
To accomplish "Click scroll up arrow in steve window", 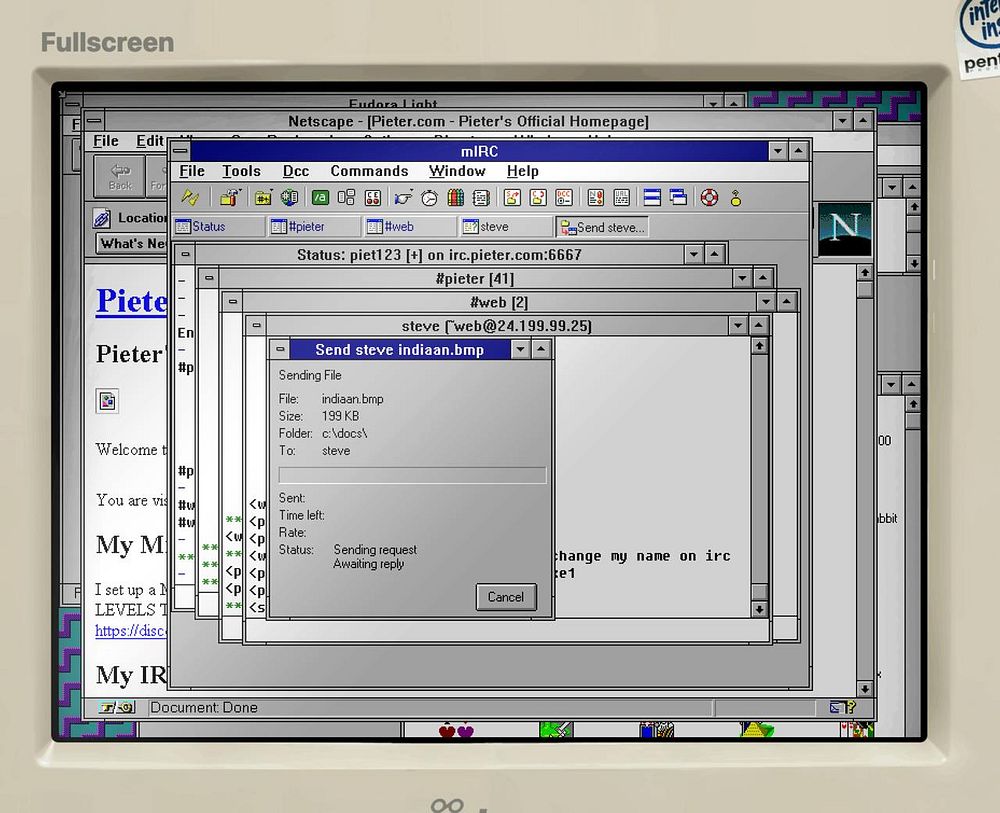I will [759, 346].
